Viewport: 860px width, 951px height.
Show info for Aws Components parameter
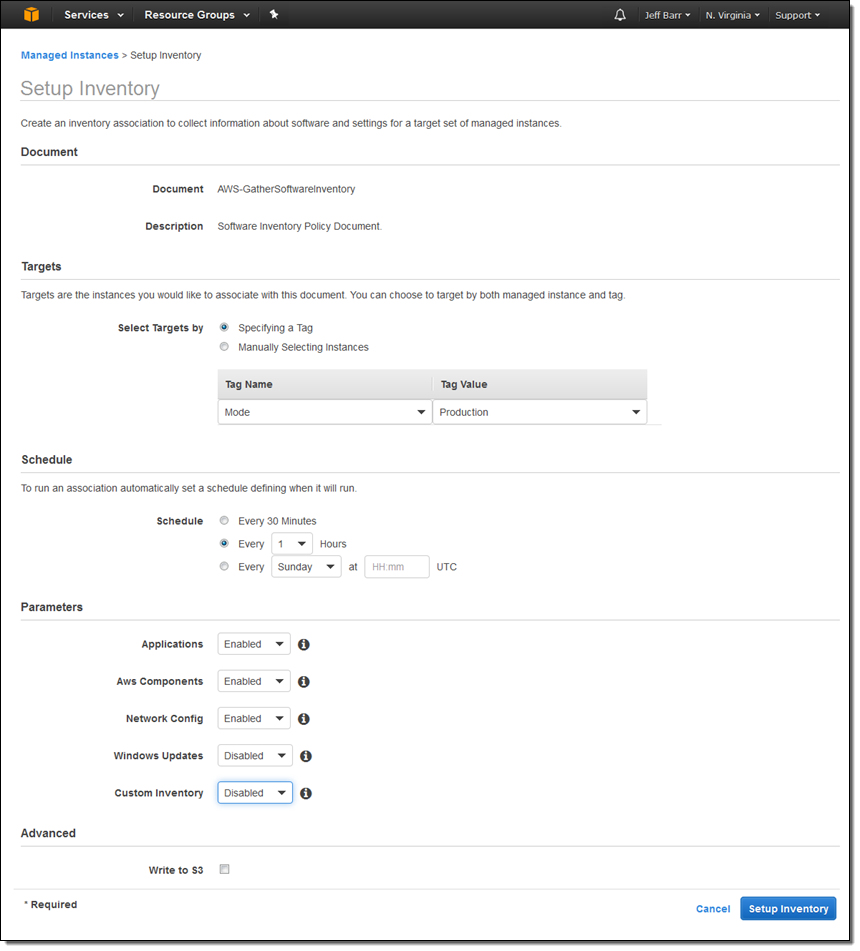[304, 682]
